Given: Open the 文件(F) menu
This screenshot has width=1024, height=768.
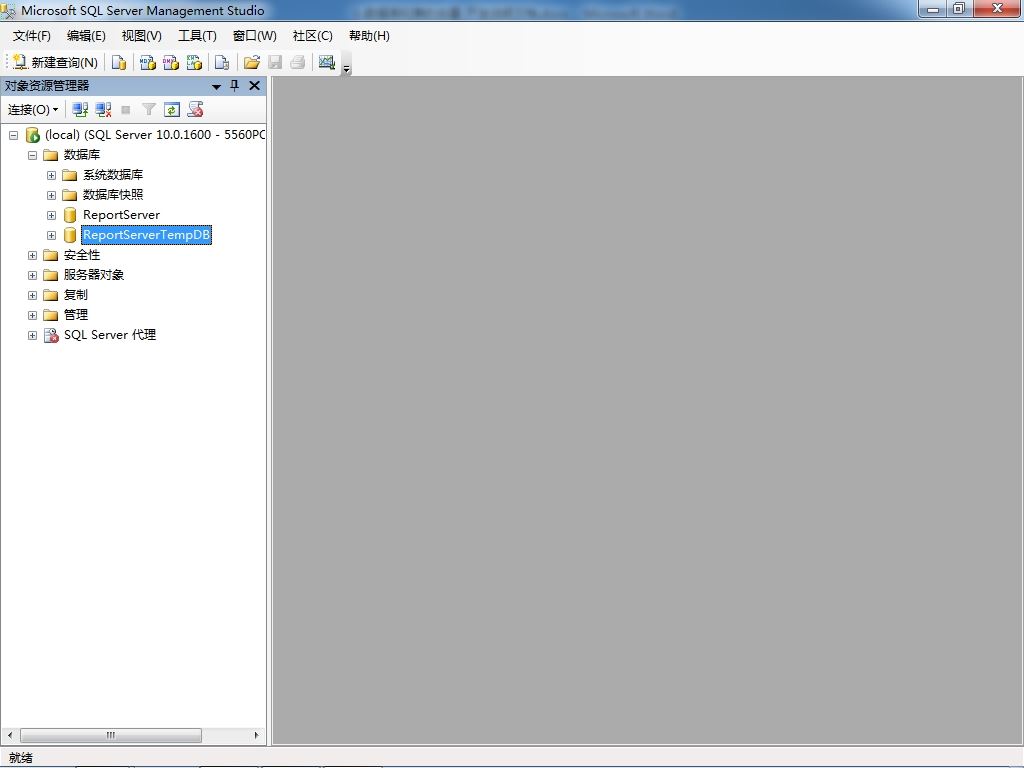Looking at the screenshot, I should [x=31, y=36].
